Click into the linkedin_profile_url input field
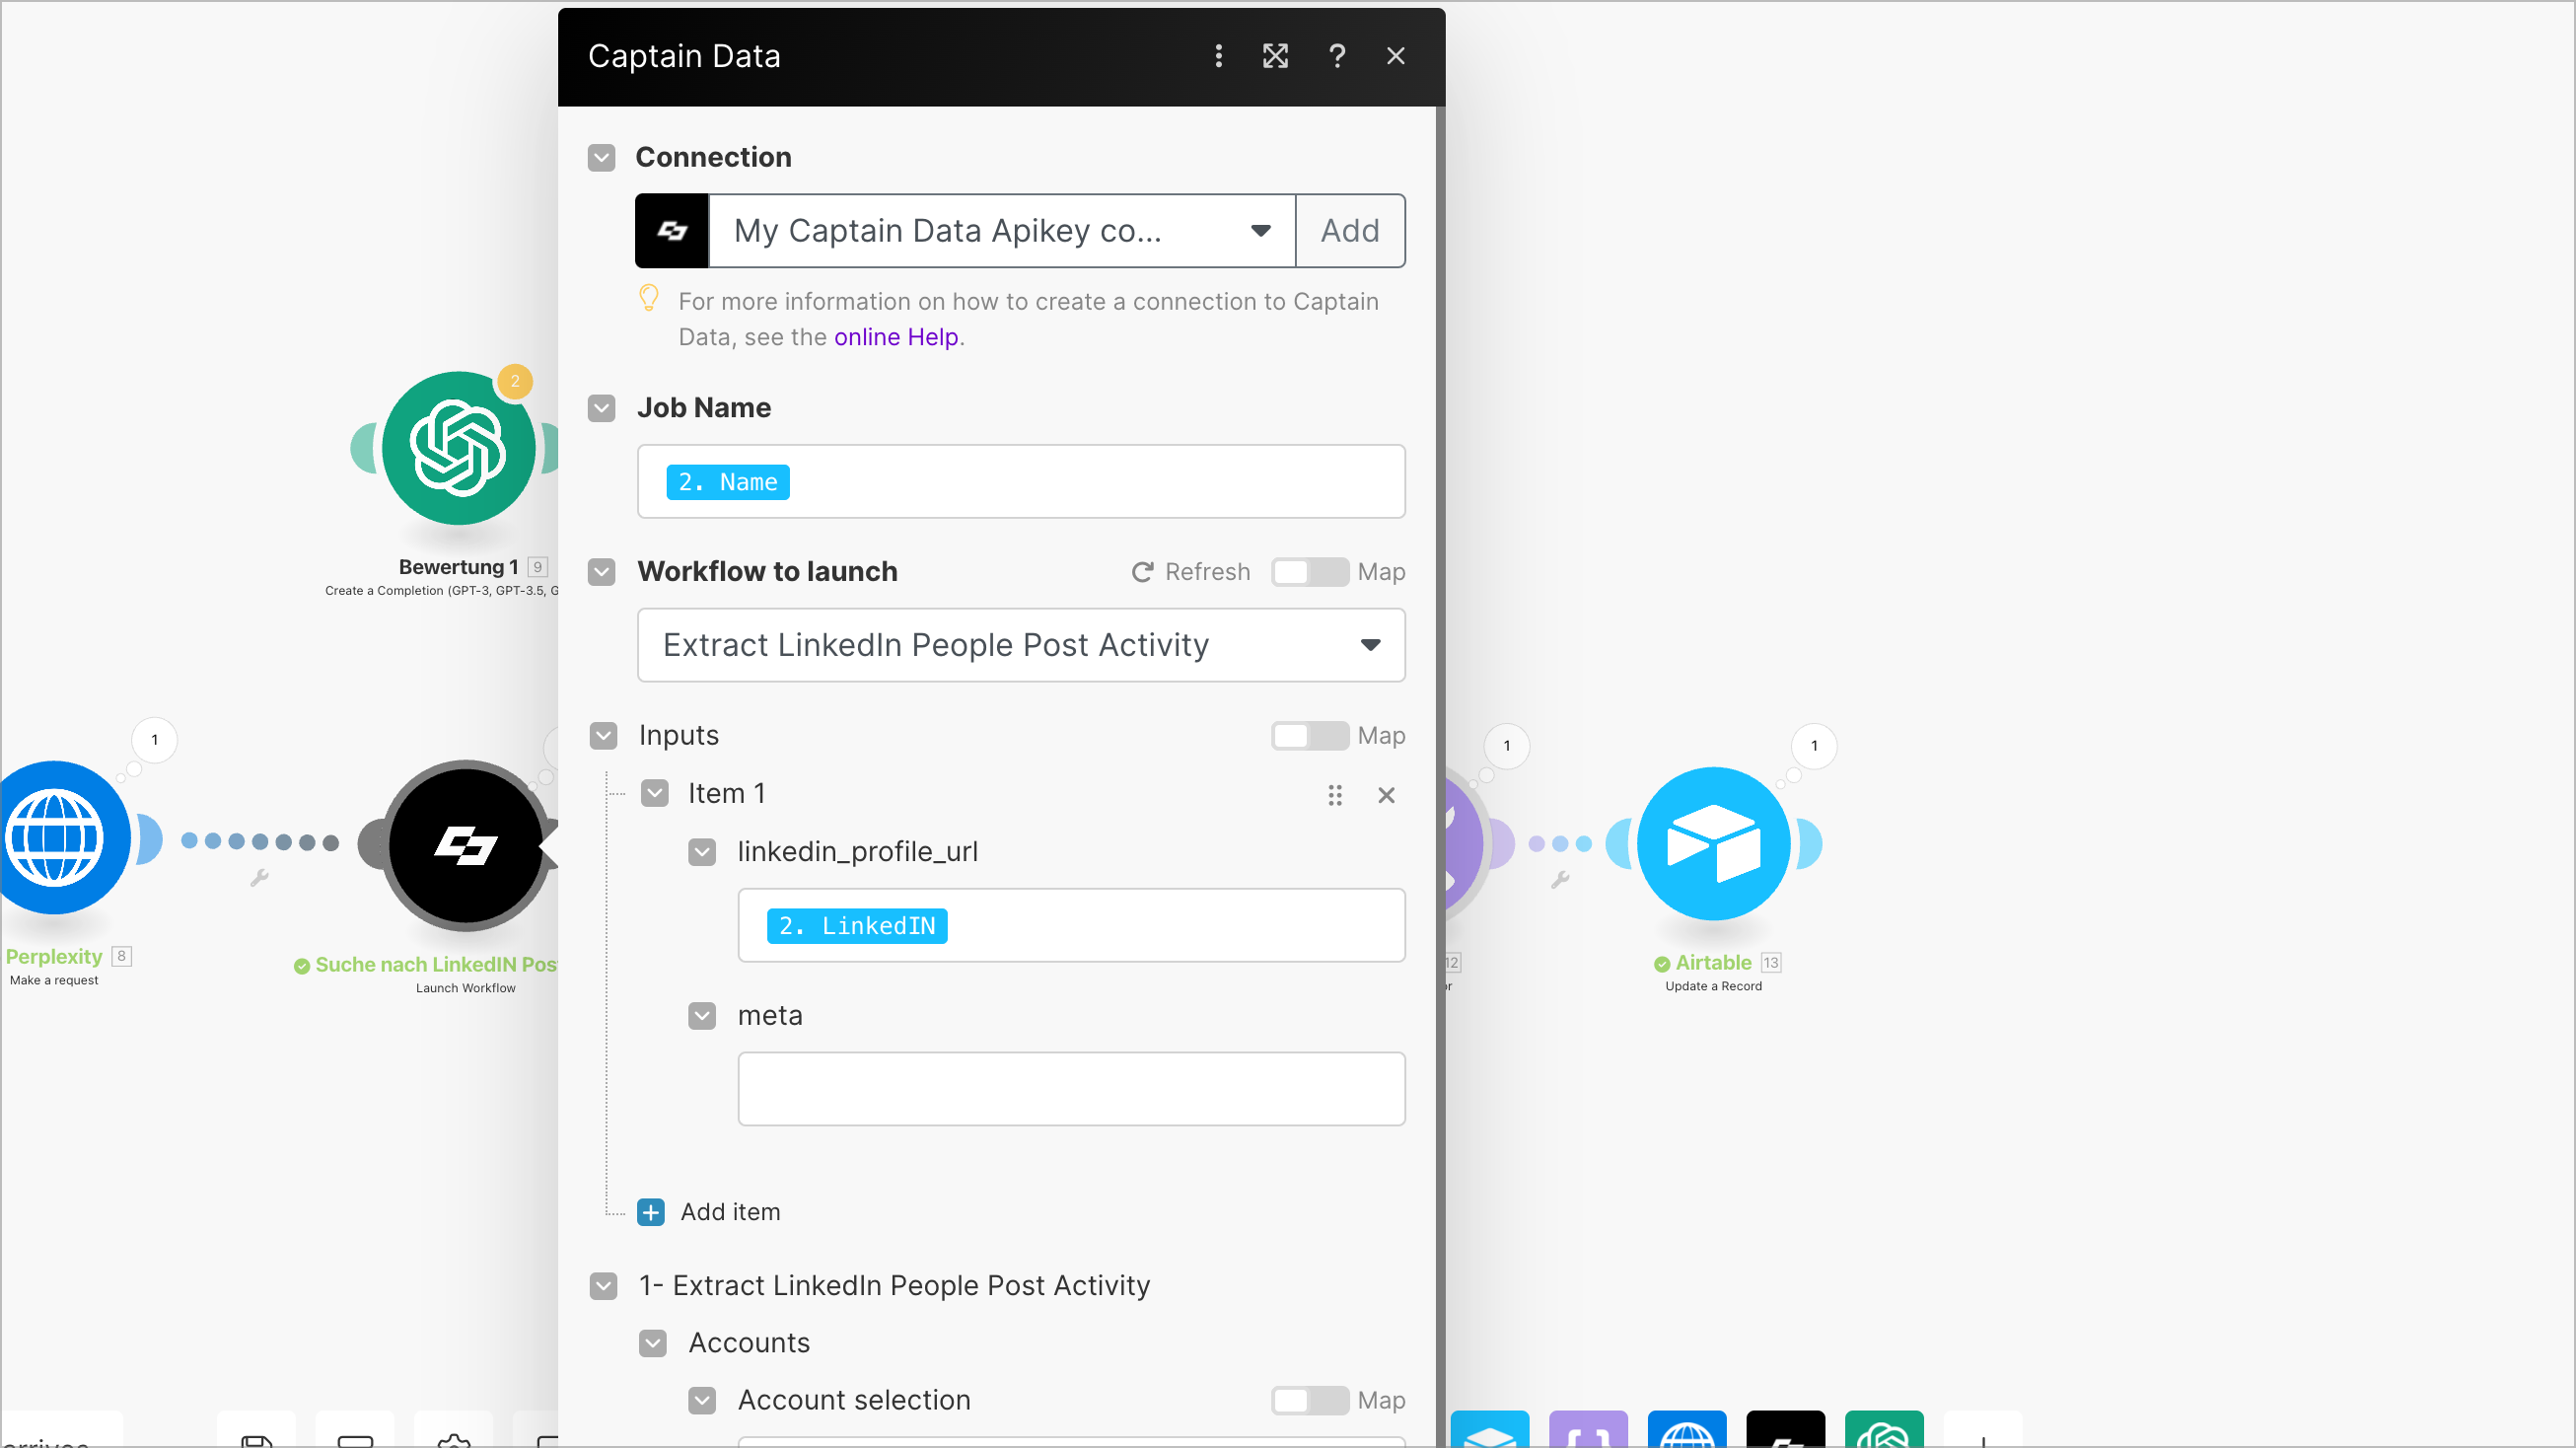The height and width of the screenshot is (1448, 2576). tap(1071, 926)
